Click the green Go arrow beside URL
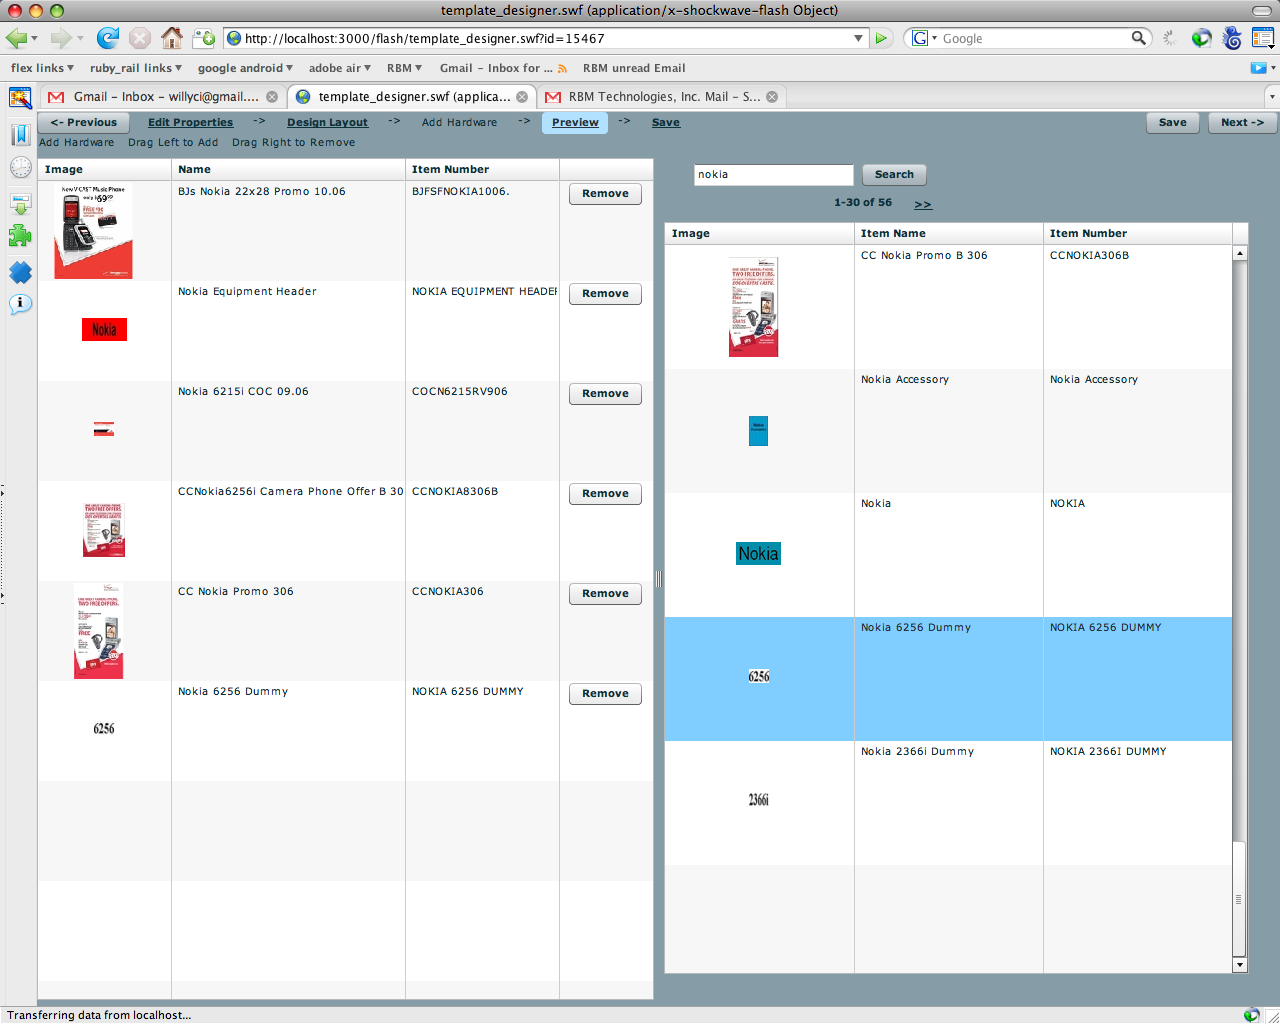1280x1024 pixels. point(881,38)
